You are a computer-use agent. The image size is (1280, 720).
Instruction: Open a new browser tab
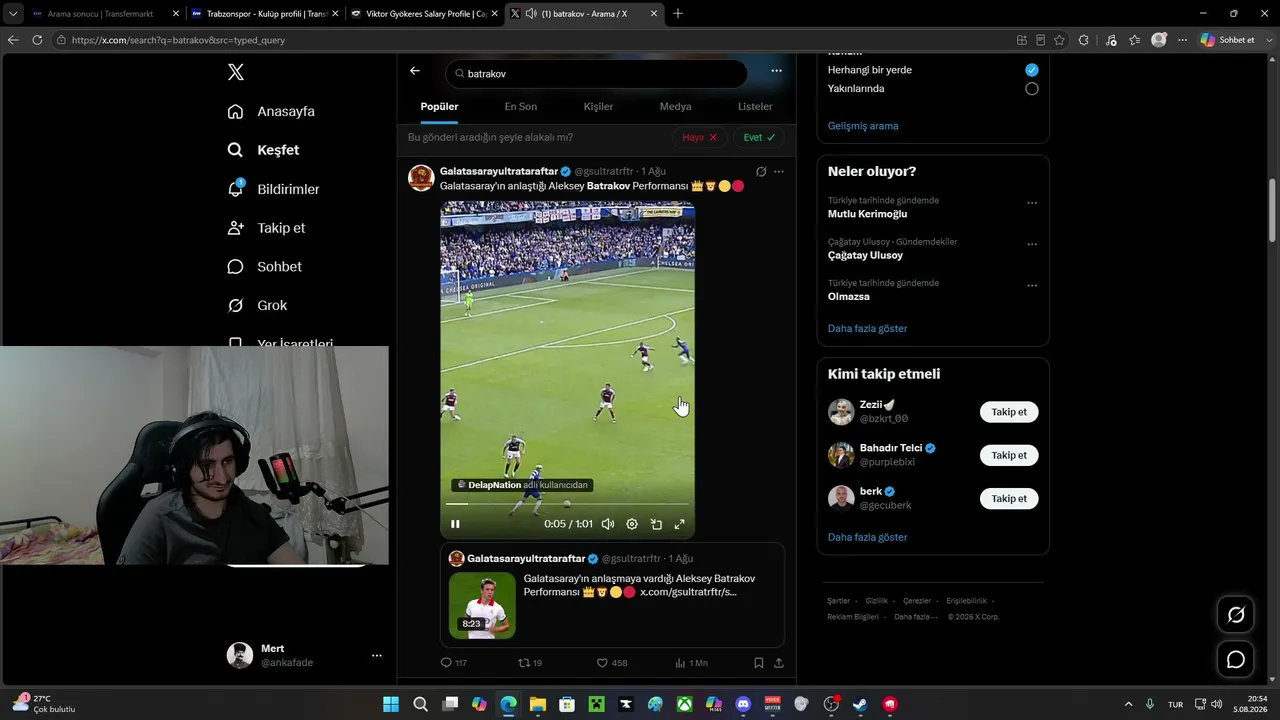[x=678, y=14]
